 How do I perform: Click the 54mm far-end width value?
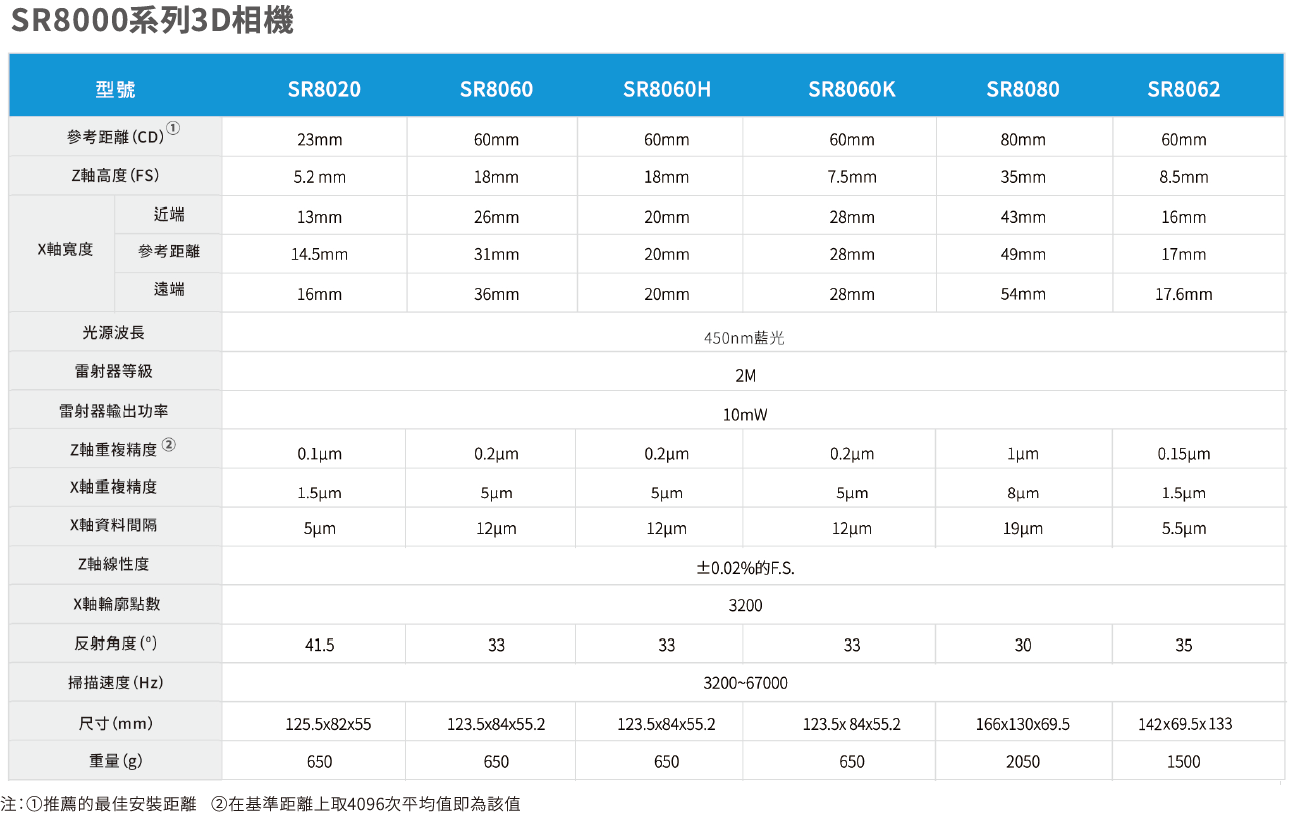(x=1023, y=294)
